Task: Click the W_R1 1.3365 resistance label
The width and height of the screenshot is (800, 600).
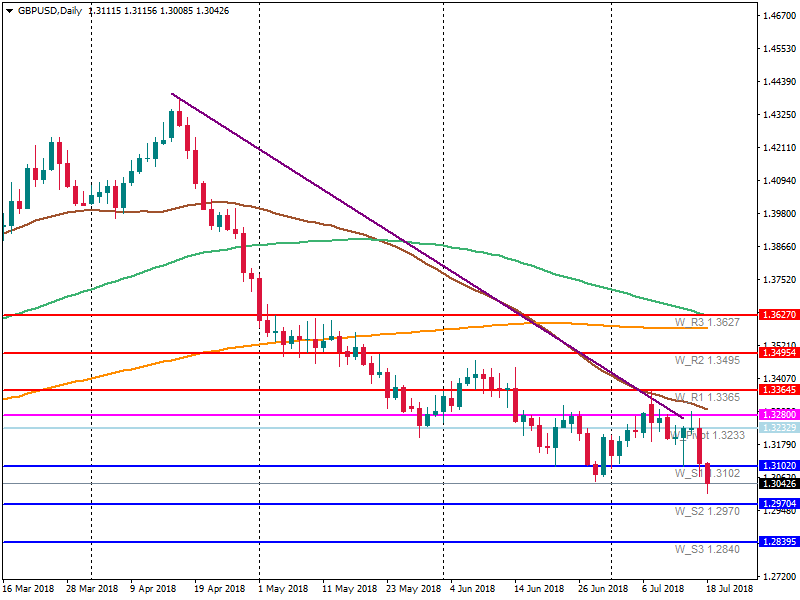Action: [x=706, y=397]
